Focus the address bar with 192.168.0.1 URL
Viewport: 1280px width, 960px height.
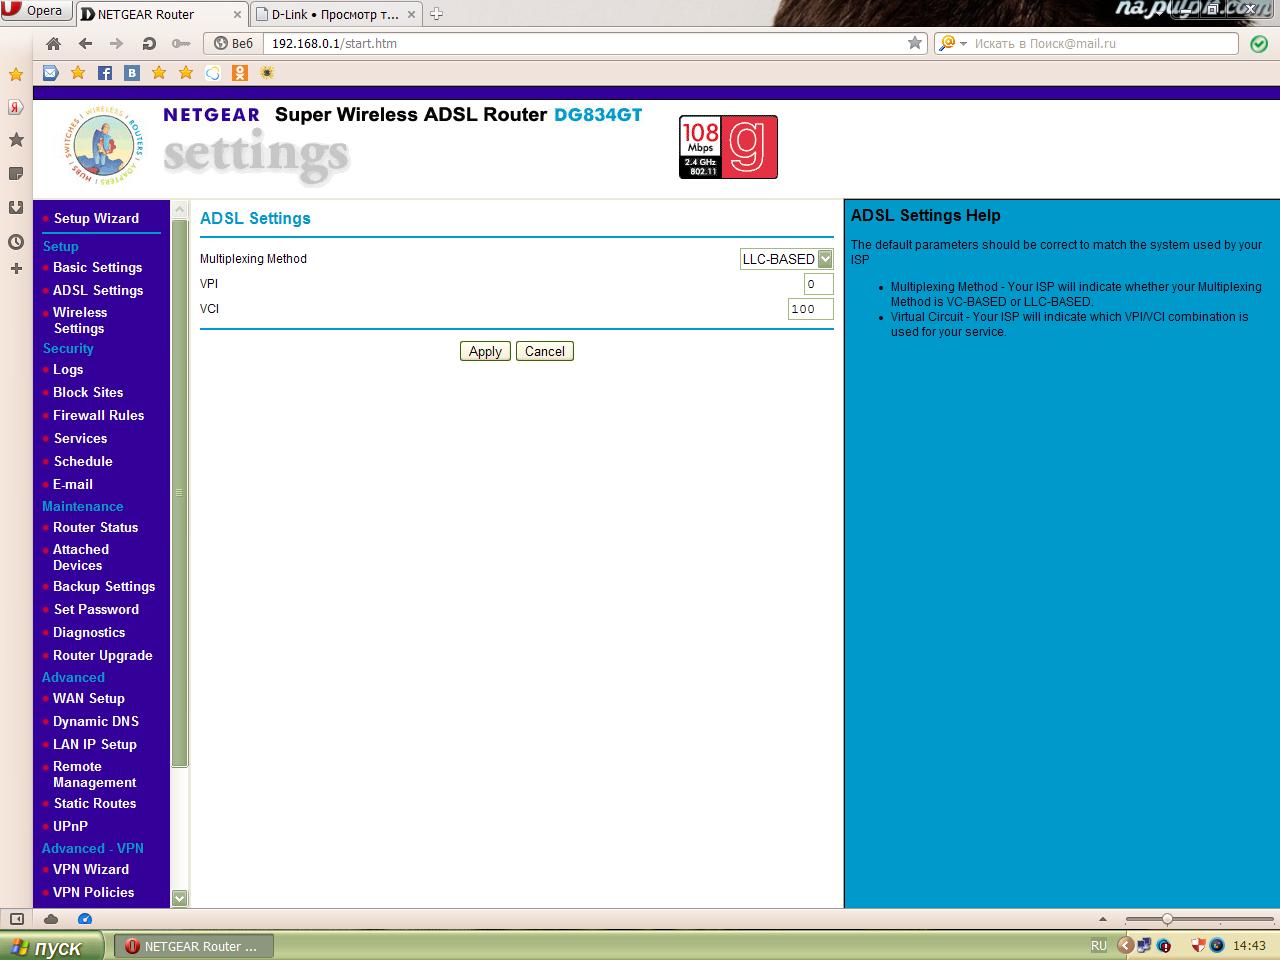click(x=585, y=43)
